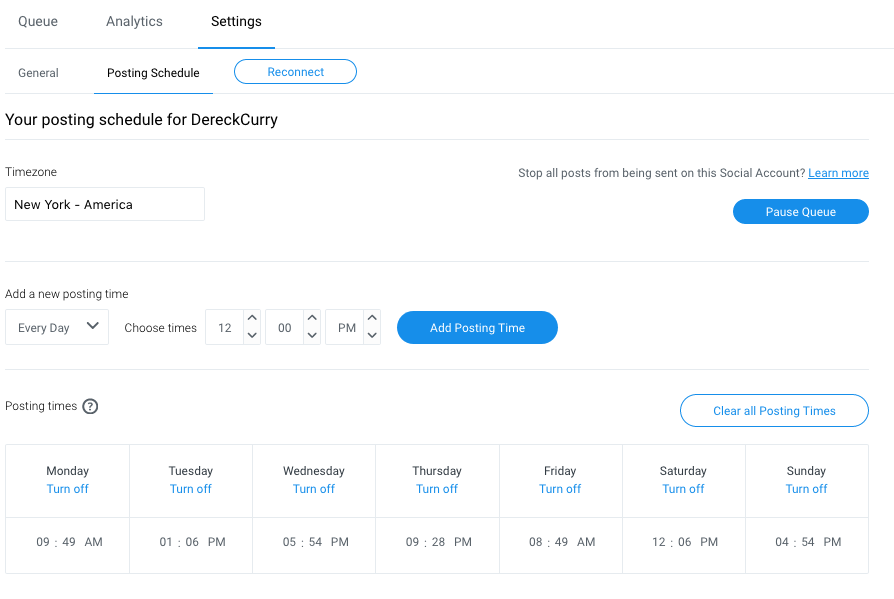The image size is (894, 599).
Task: Open the Analytics tab
Action: click(x=134, y=22)
